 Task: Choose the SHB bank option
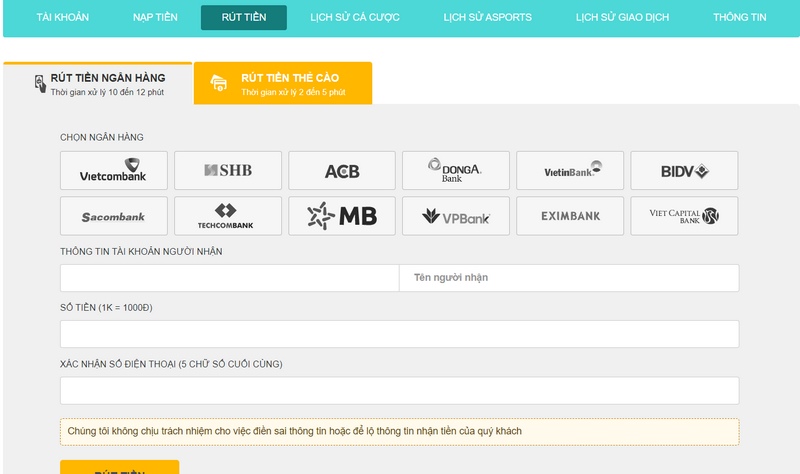pos(227,171)
